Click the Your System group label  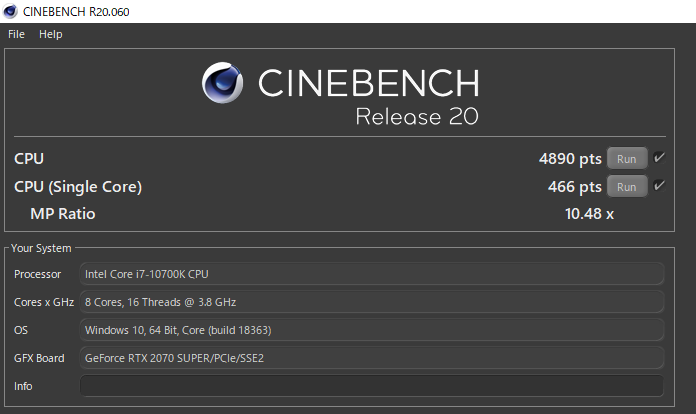point(41,248)
